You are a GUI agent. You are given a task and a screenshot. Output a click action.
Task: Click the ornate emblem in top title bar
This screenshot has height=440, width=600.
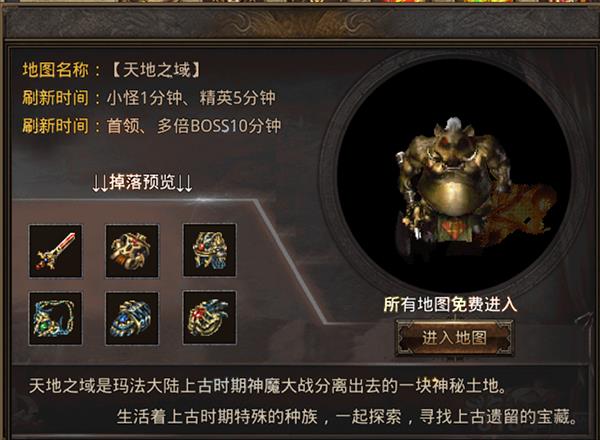(301, 22)
